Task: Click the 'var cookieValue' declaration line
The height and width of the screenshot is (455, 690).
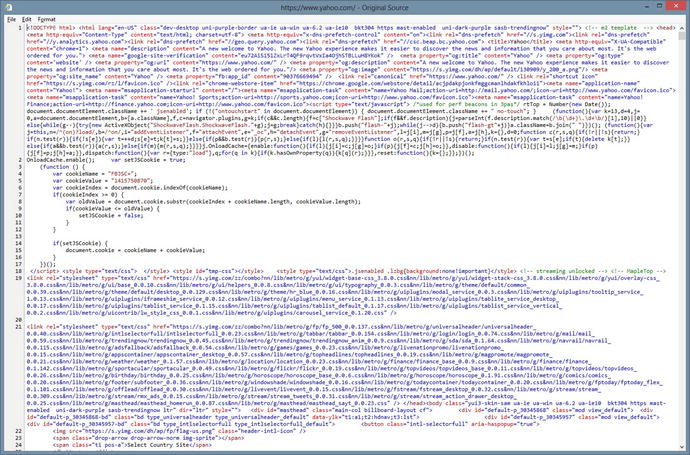Action: pos(103,181)
